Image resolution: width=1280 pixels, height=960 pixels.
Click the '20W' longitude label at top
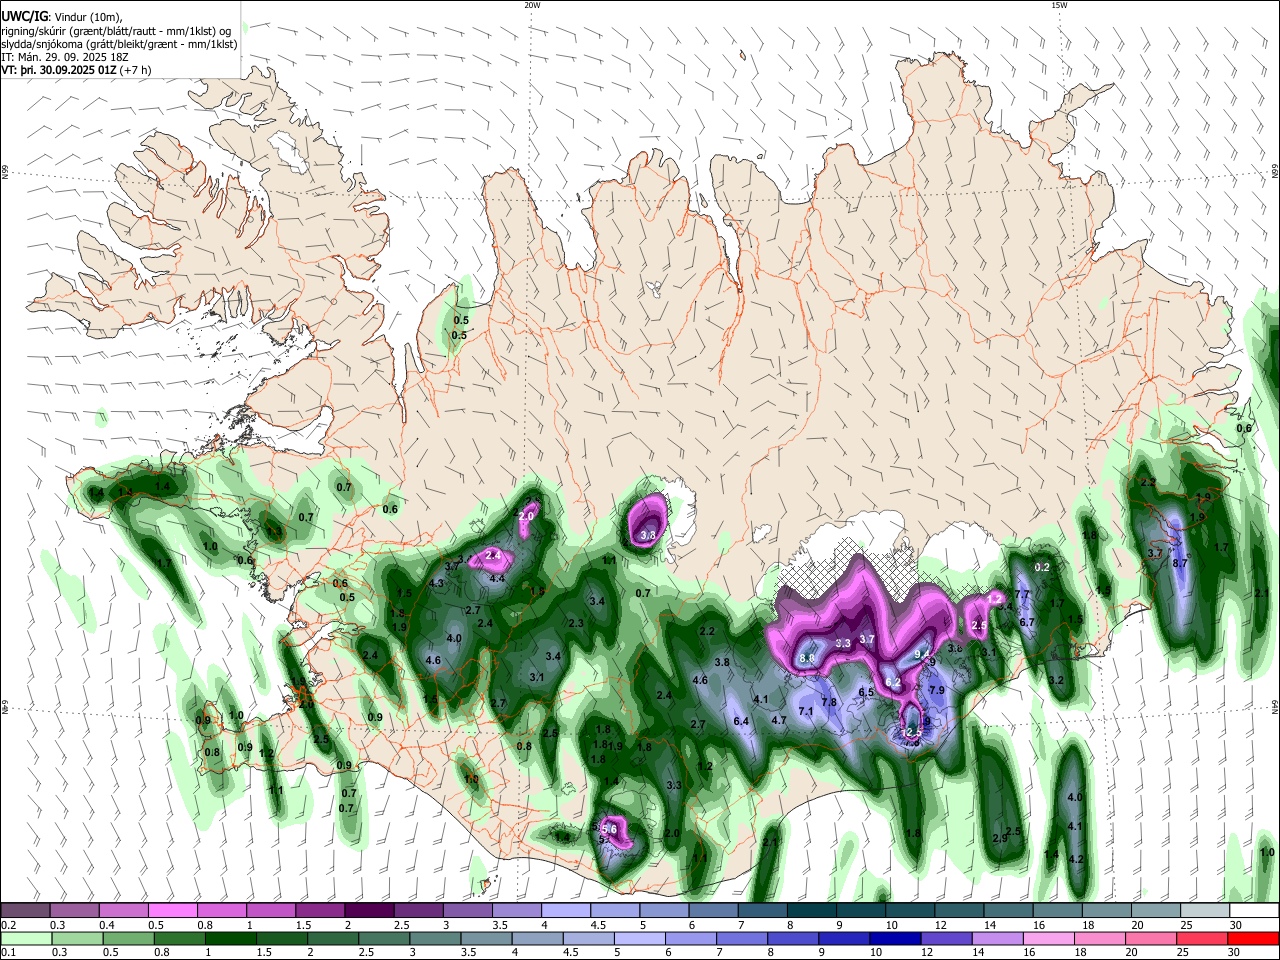point(532,5)
